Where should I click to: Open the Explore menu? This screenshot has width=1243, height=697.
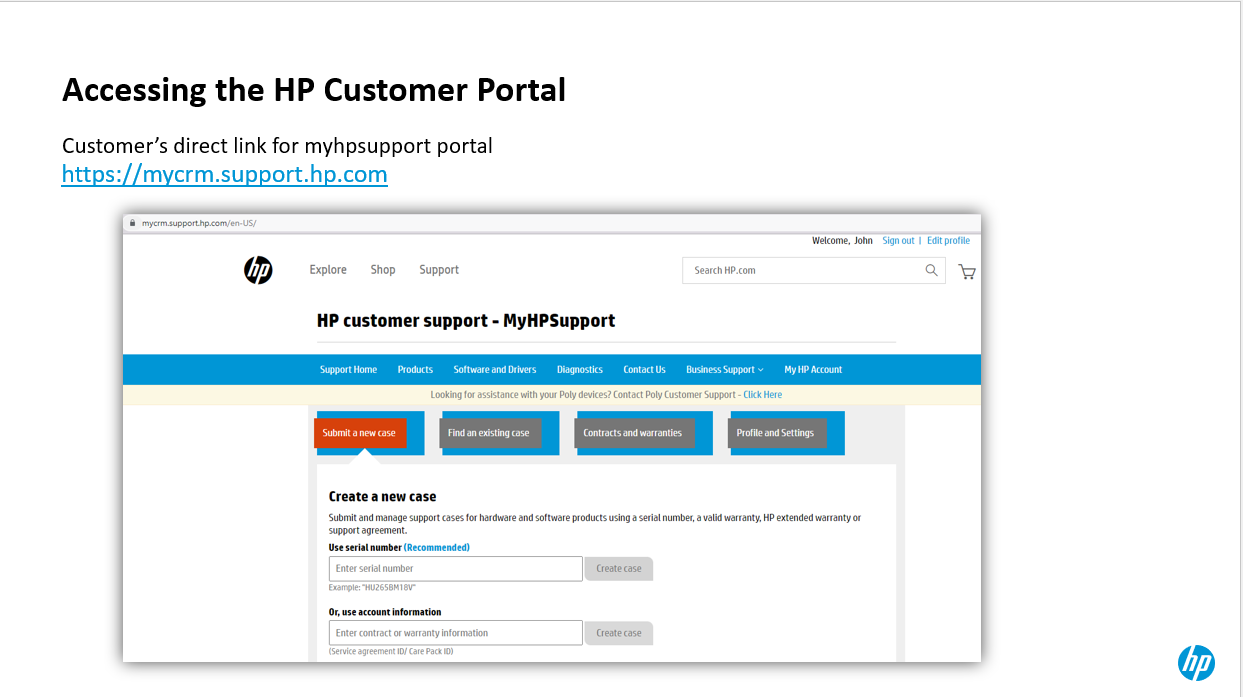[328, 269]
